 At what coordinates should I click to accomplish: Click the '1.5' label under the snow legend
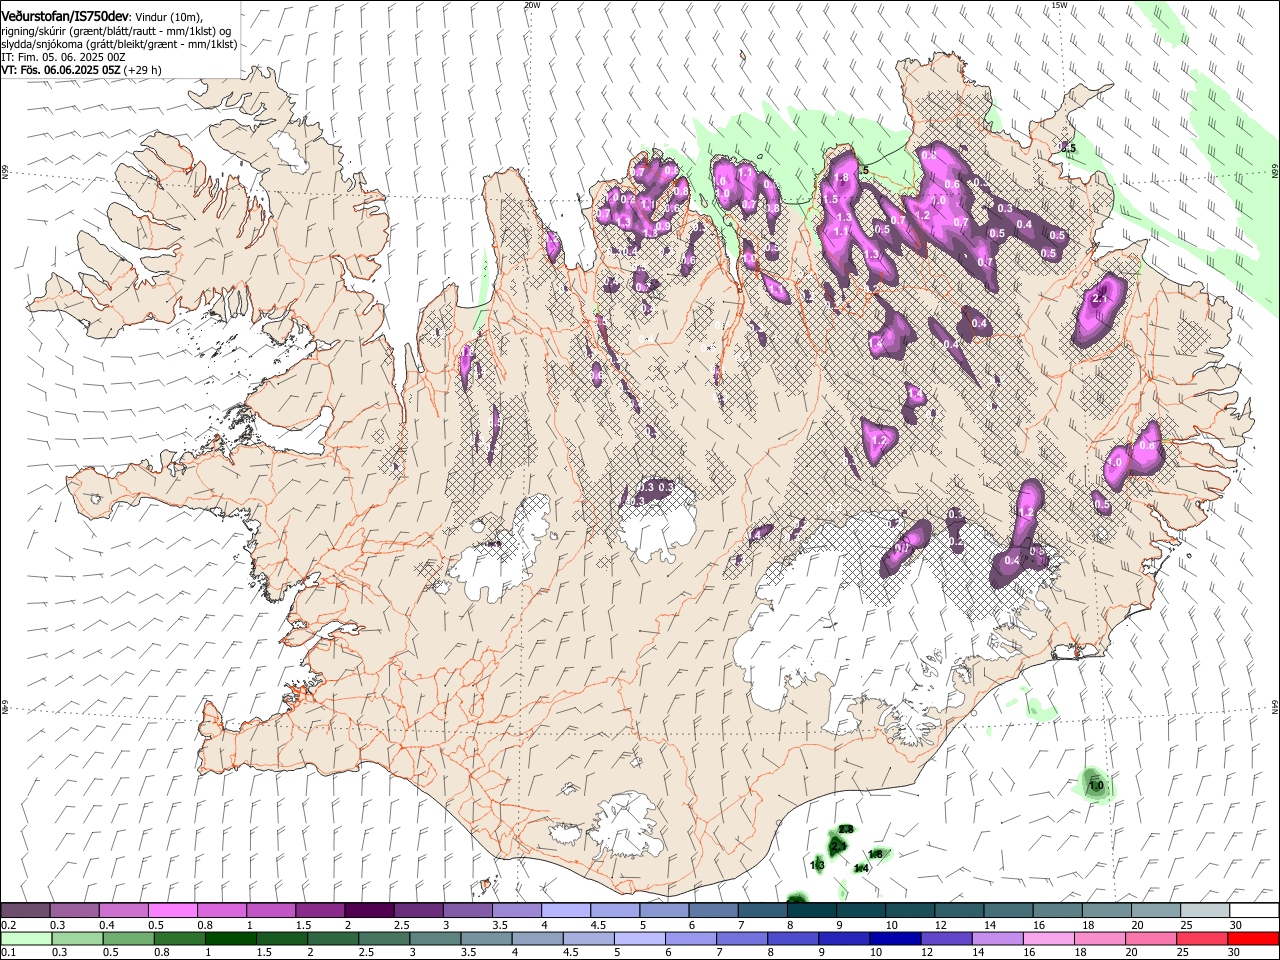[x=302, y=925]
